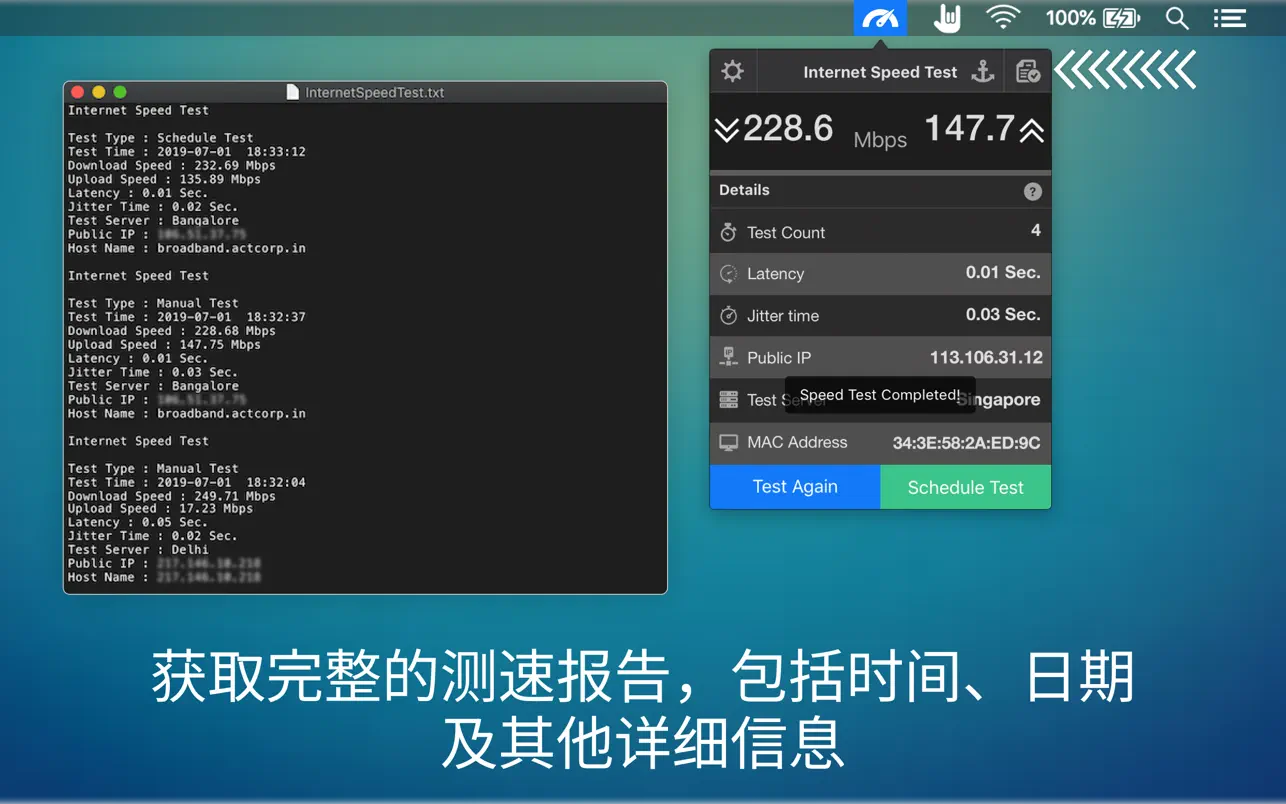Open the Wi-Fi menu in the menu bar

(1003, 17)
